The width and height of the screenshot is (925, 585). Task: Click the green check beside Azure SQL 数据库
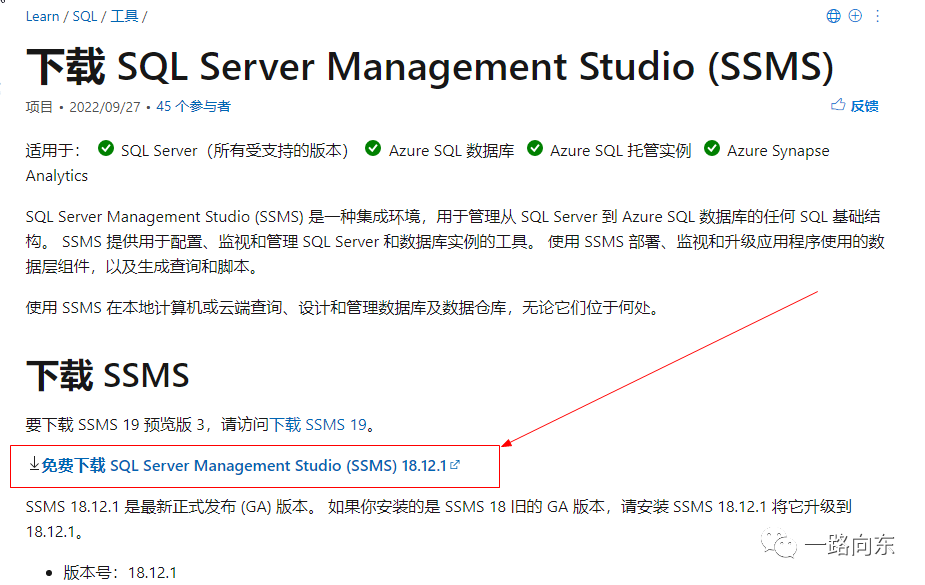(x=373, y=148)
